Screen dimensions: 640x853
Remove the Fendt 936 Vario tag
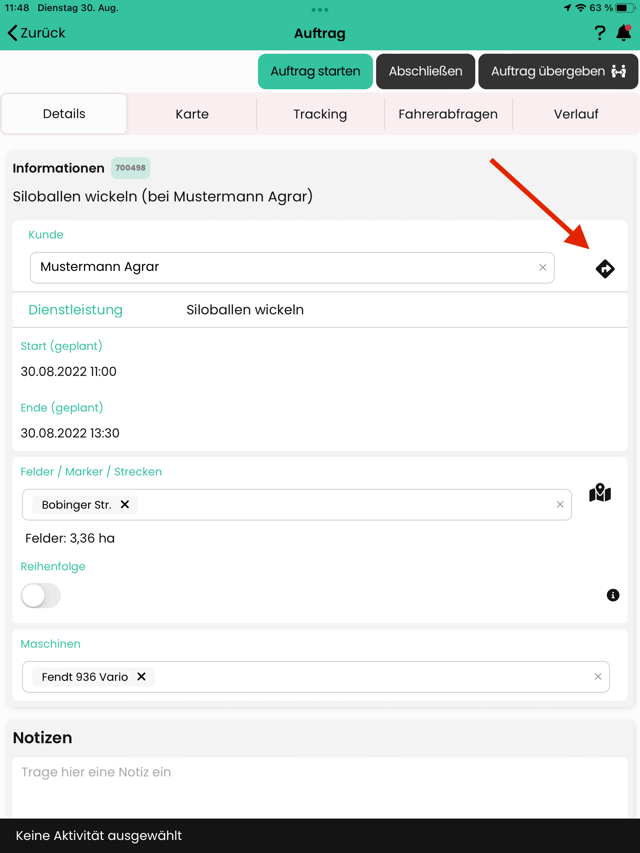coord(141,676)
